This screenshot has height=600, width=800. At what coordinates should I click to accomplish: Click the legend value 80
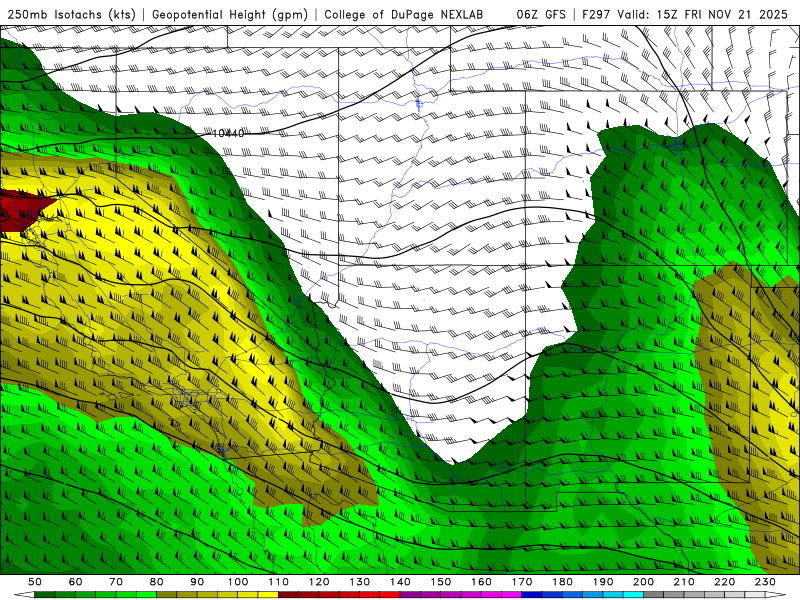pyautogui.click(x=156, y=582)
